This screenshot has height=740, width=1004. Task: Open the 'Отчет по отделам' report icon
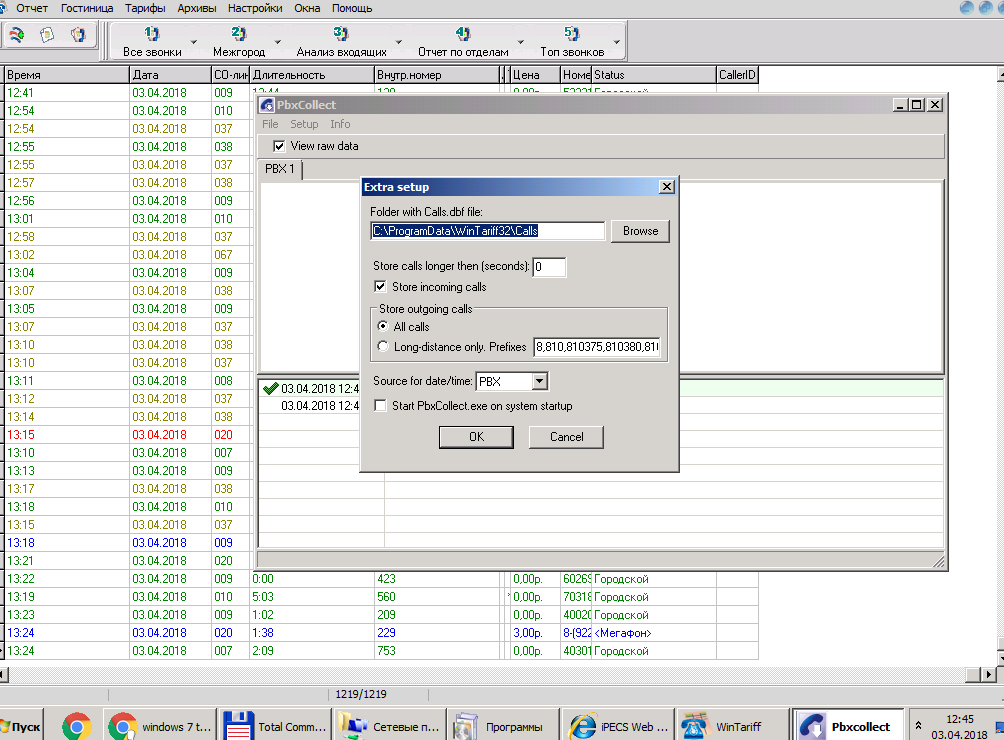(x=462, y=35)
